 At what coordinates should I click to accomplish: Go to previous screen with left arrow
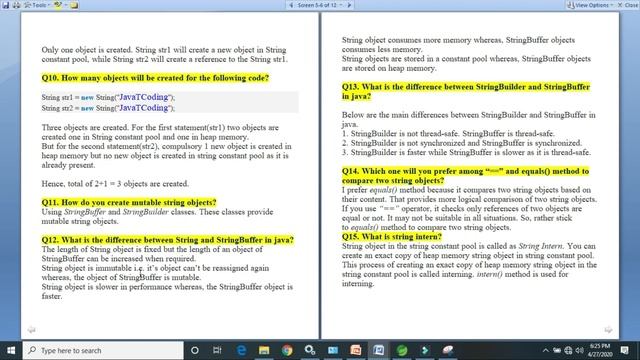[291, 5]
